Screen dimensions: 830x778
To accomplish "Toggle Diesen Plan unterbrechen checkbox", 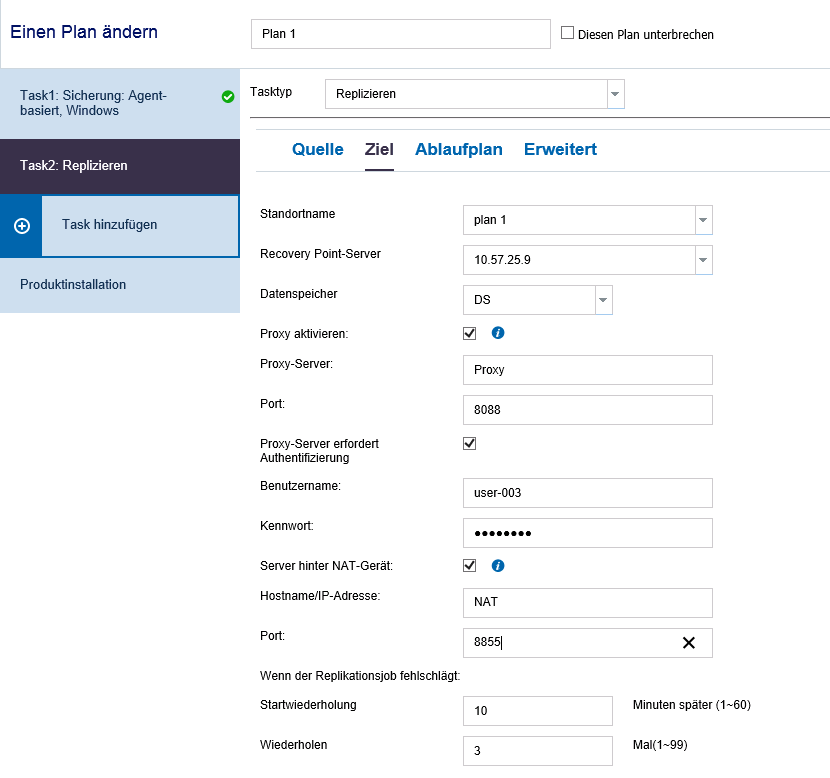I will pos(568,33).
